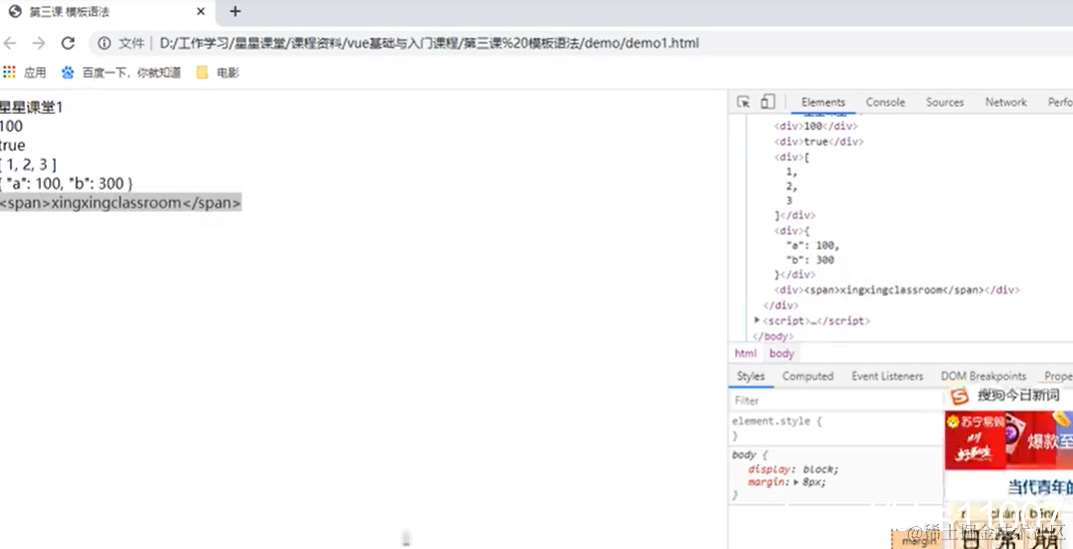
Task: Click the address bar URL demo1.html
Action: click(x=429, y=43)
